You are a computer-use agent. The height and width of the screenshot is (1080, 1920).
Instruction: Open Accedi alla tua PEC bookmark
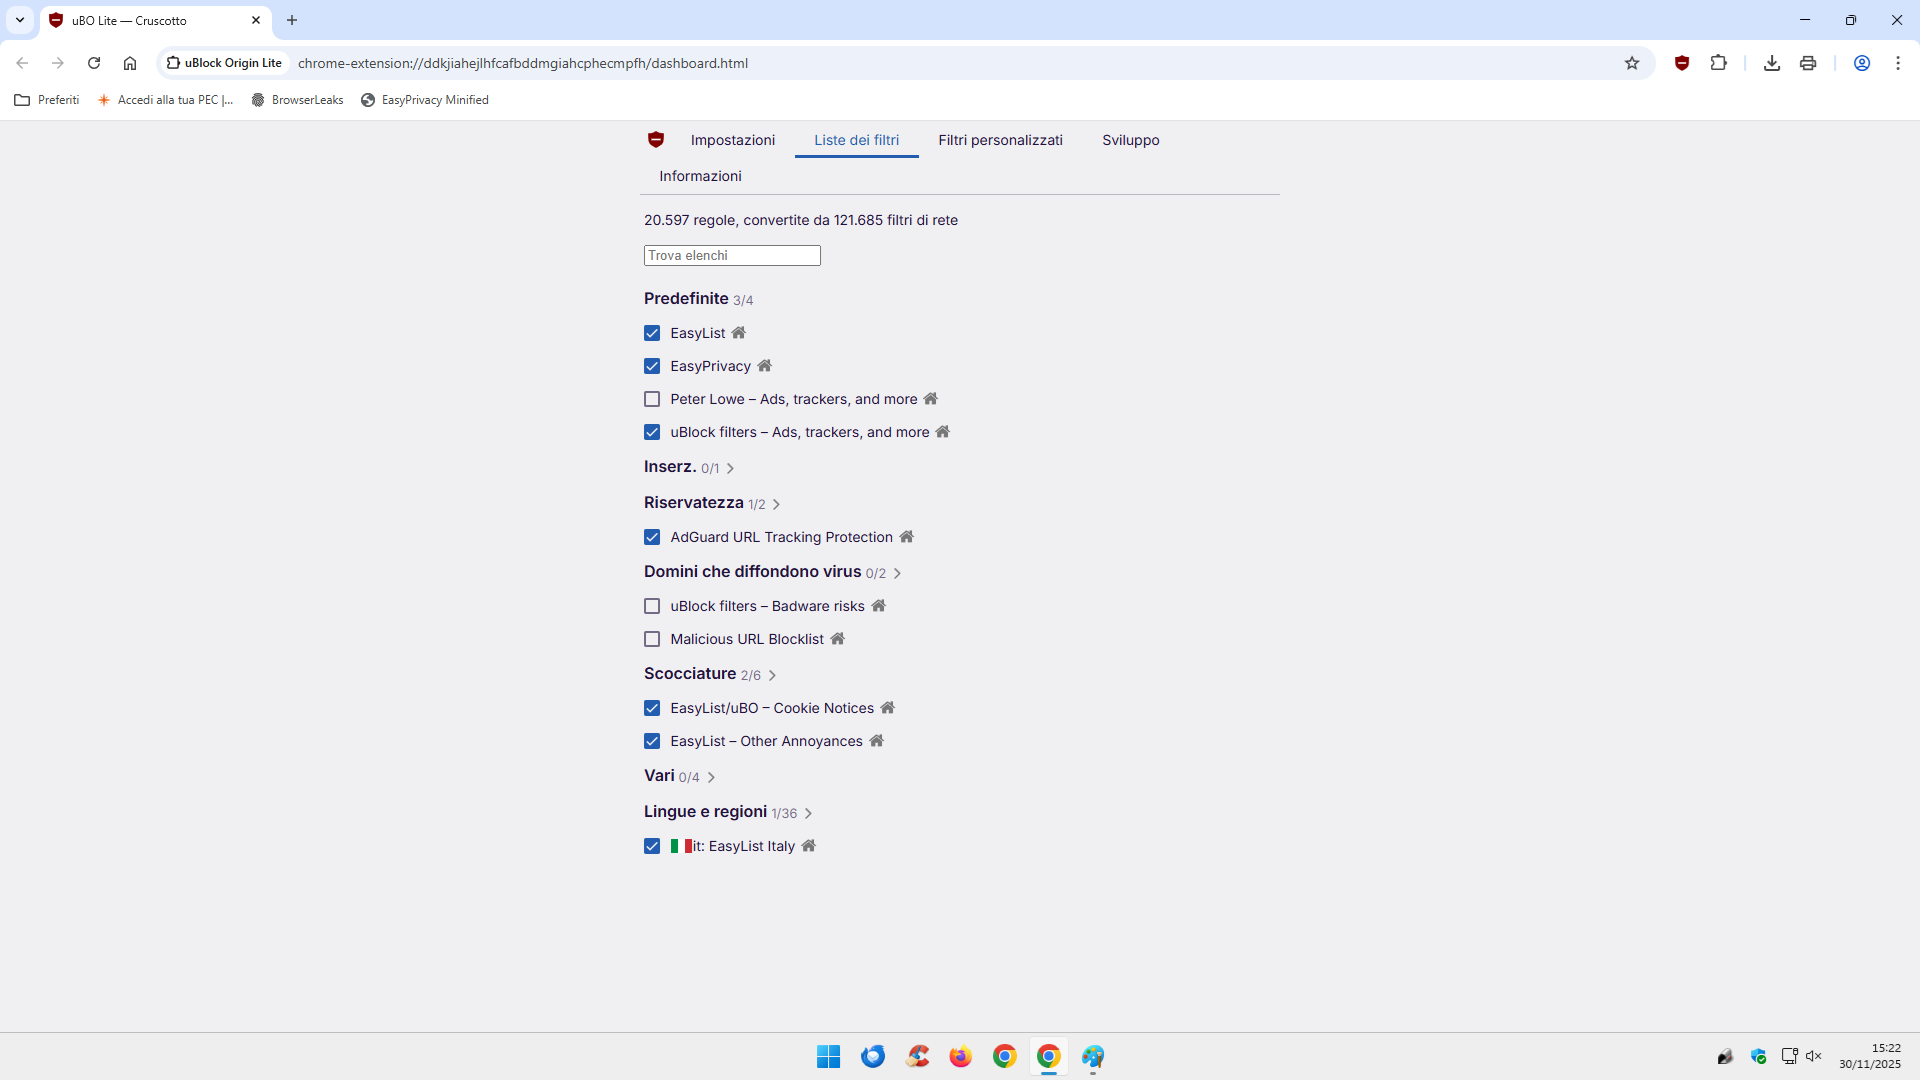165,100
